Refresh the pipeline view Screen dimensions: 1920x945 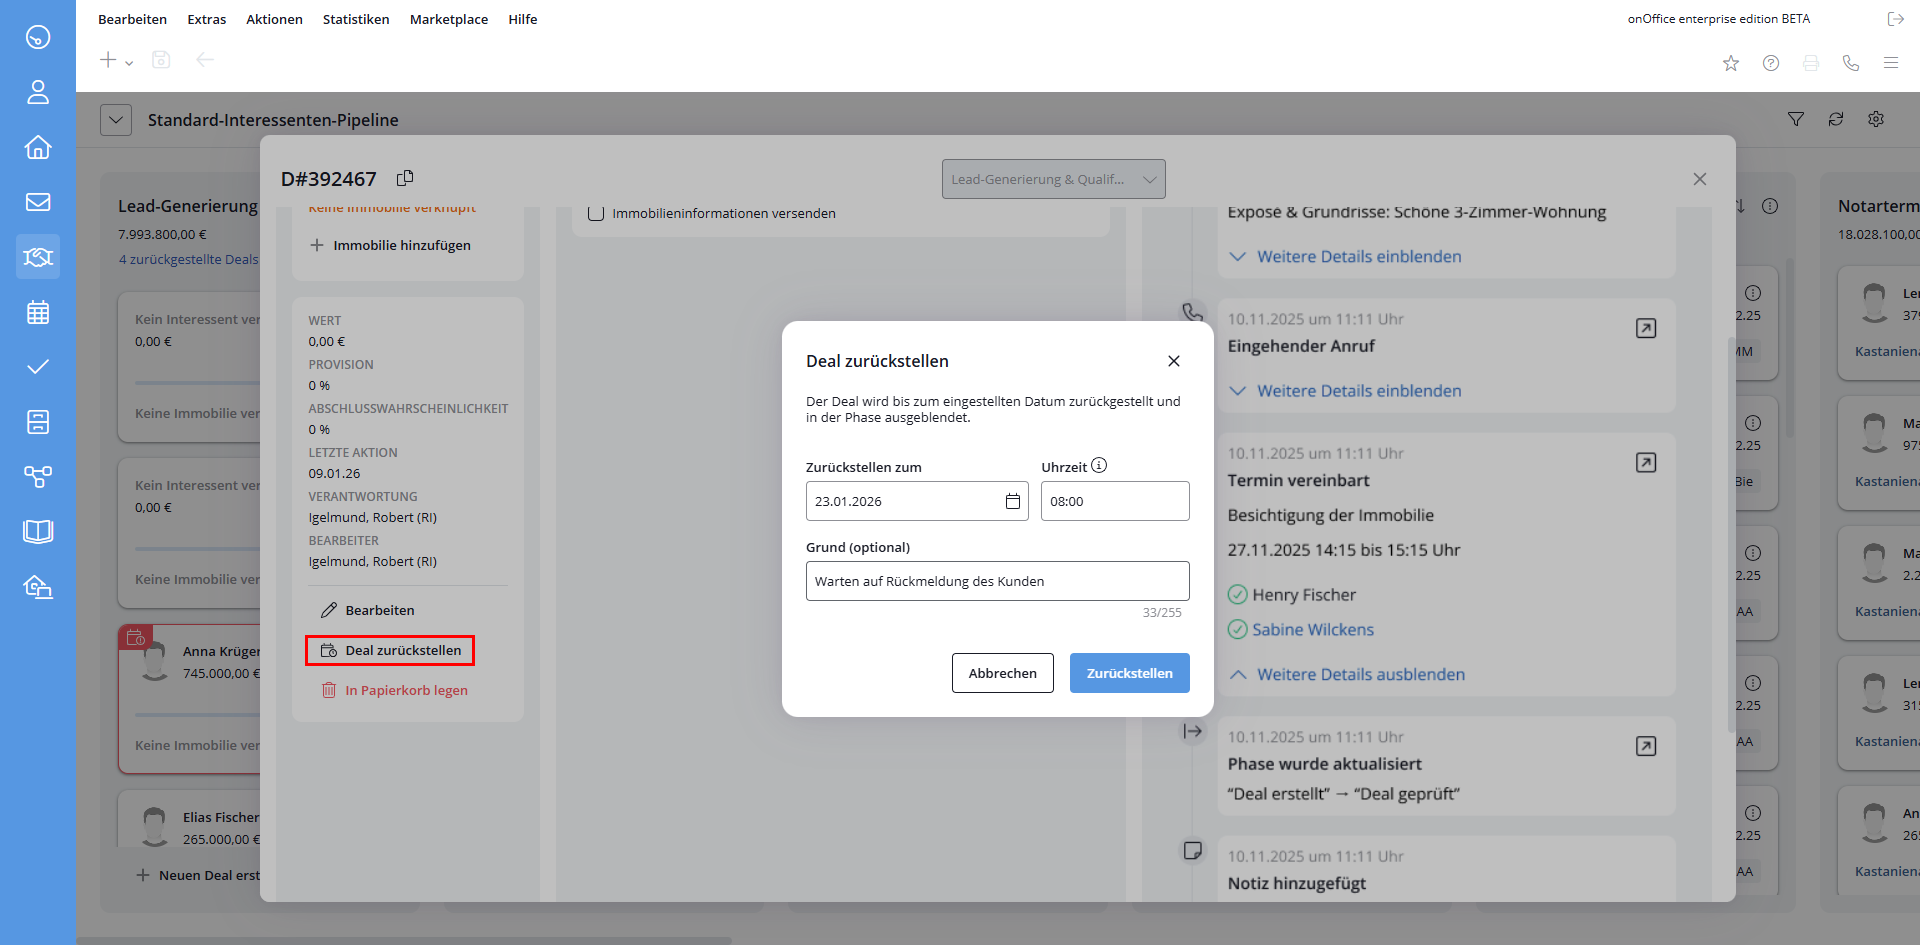[1836, 119]
